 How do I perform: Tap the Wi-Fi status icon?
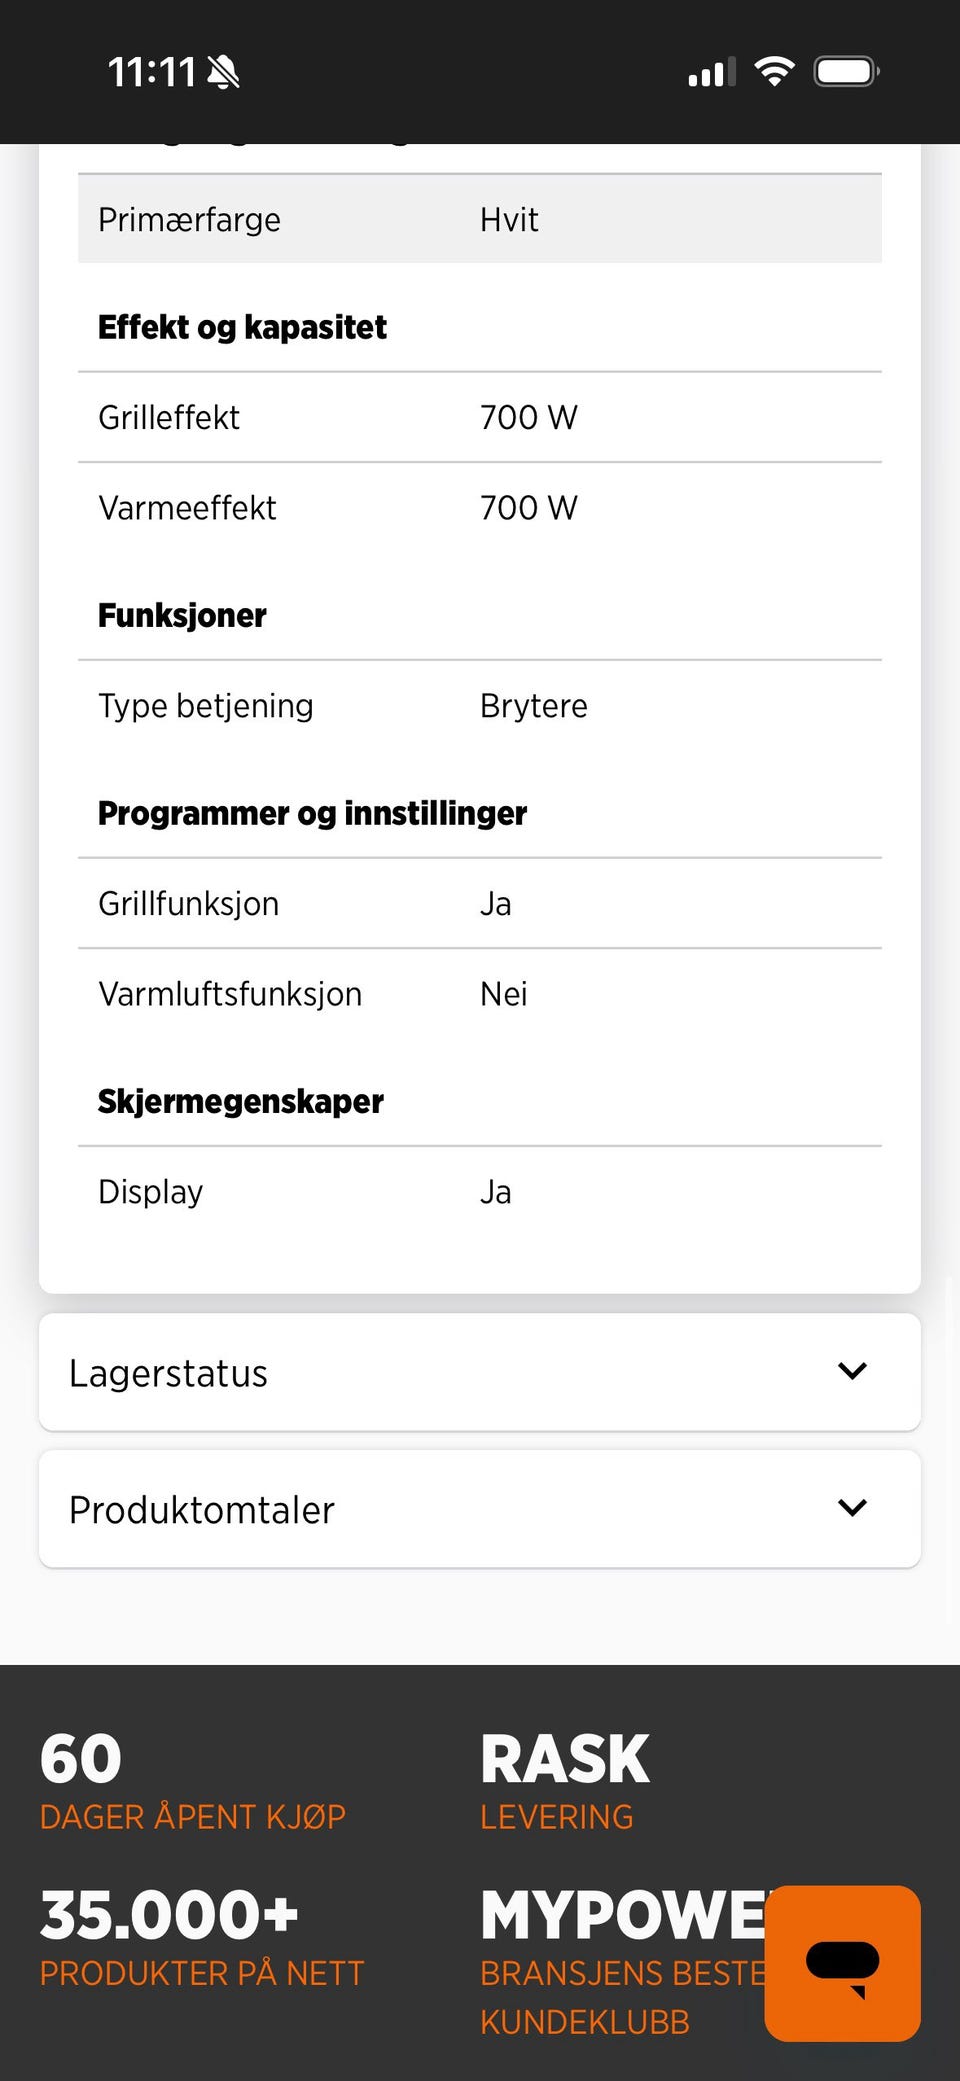point(774,72)
